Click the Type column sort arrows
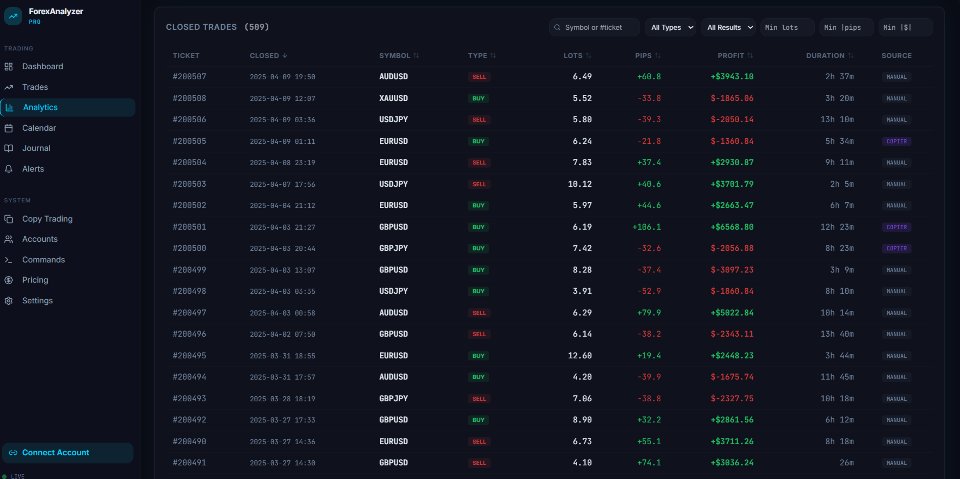Screen dimensions: 960x479 coord(493,56)
